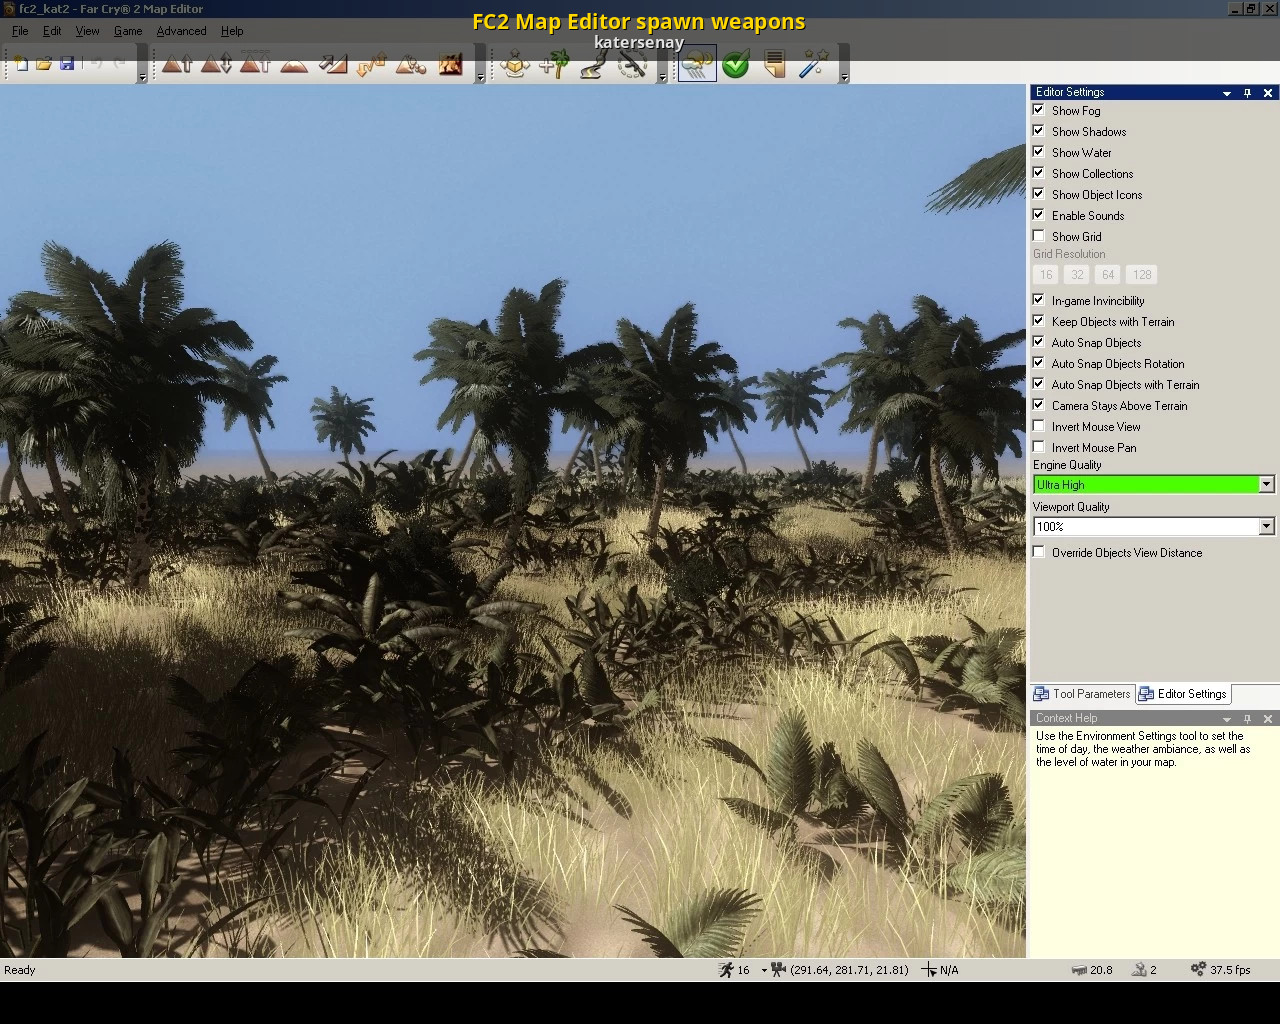Click the Undo arrow icon
Image resolution: width=1280 pixels, height=1024 pixels.
96,64
